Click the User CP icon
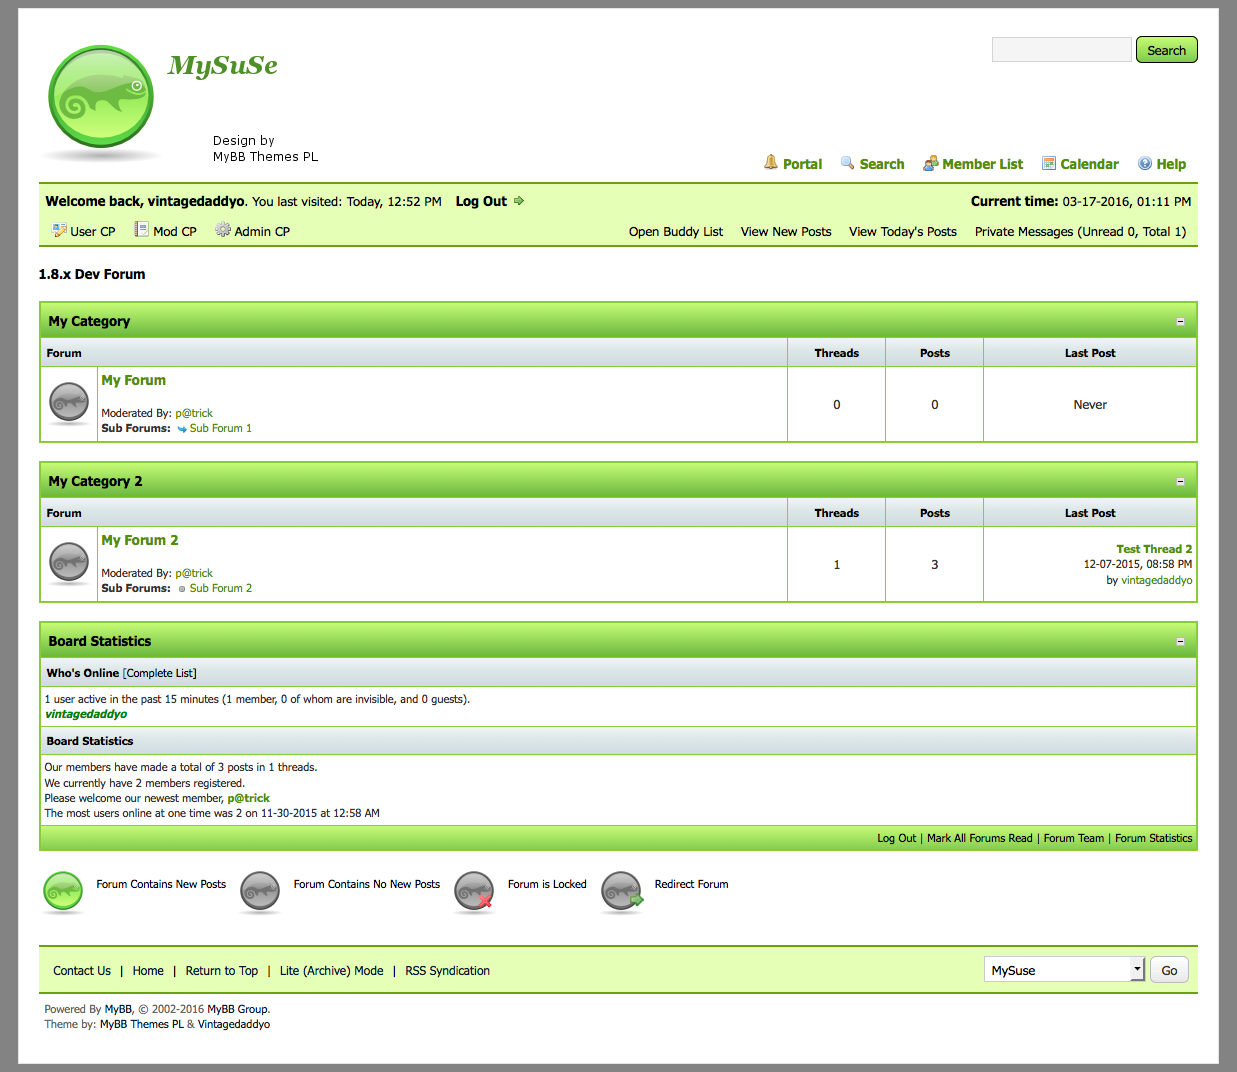Screen dimensions: 1237x1072 (x=60, y=230)
